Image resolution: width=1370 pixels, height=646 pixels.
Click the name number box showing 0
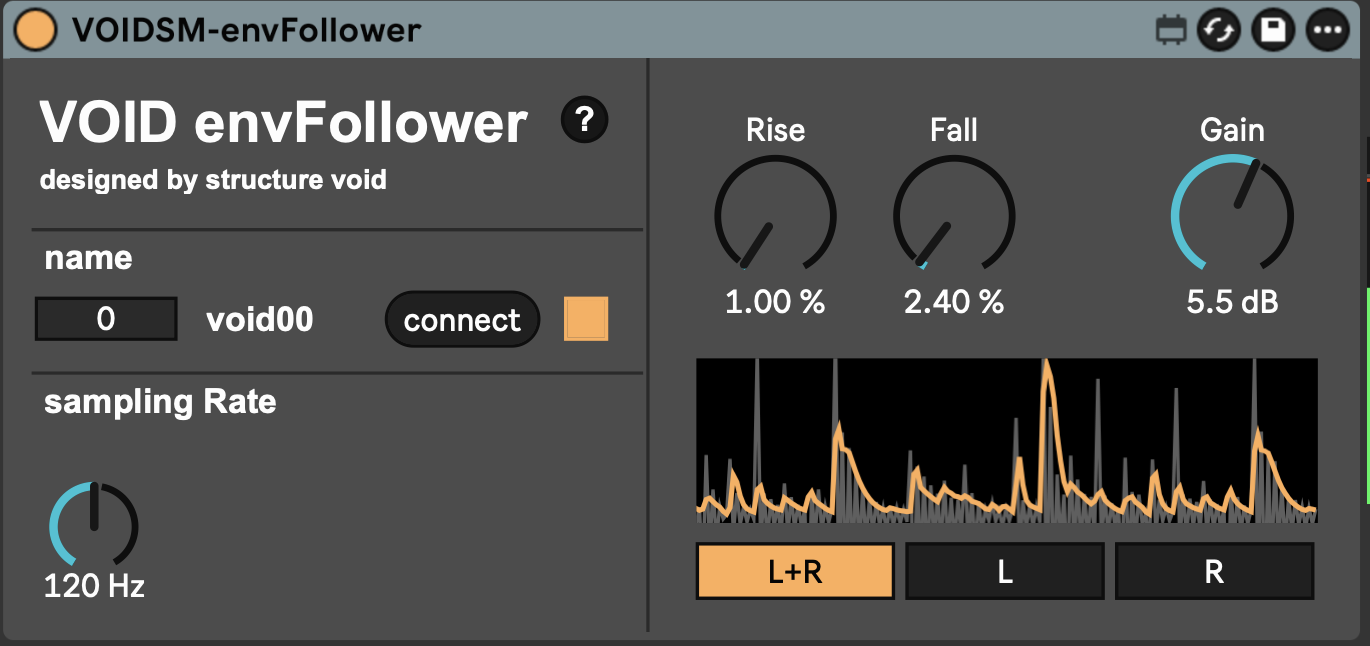(x=106, y=319)
